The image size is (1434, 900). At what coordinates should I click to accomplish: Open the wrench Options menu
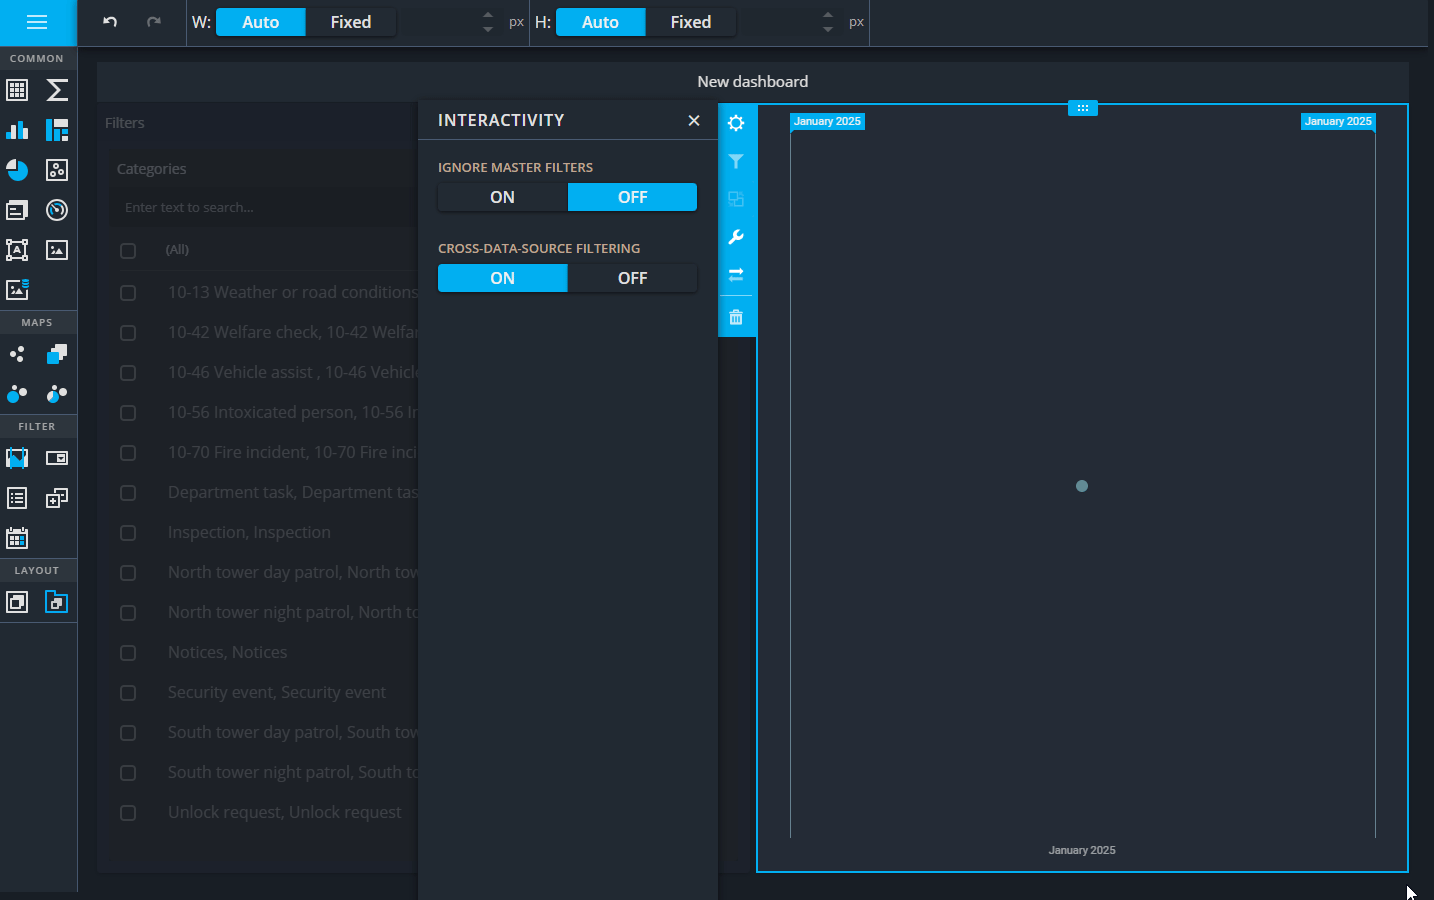pos(736,237)
